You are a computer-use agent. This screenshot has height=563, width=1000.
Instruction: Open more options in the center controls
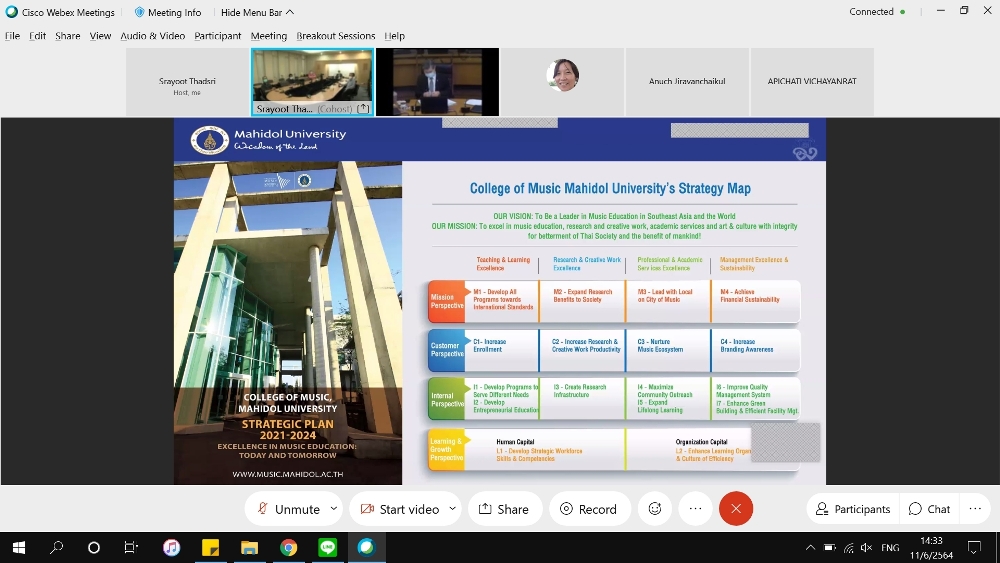click(x=696, y=509)
